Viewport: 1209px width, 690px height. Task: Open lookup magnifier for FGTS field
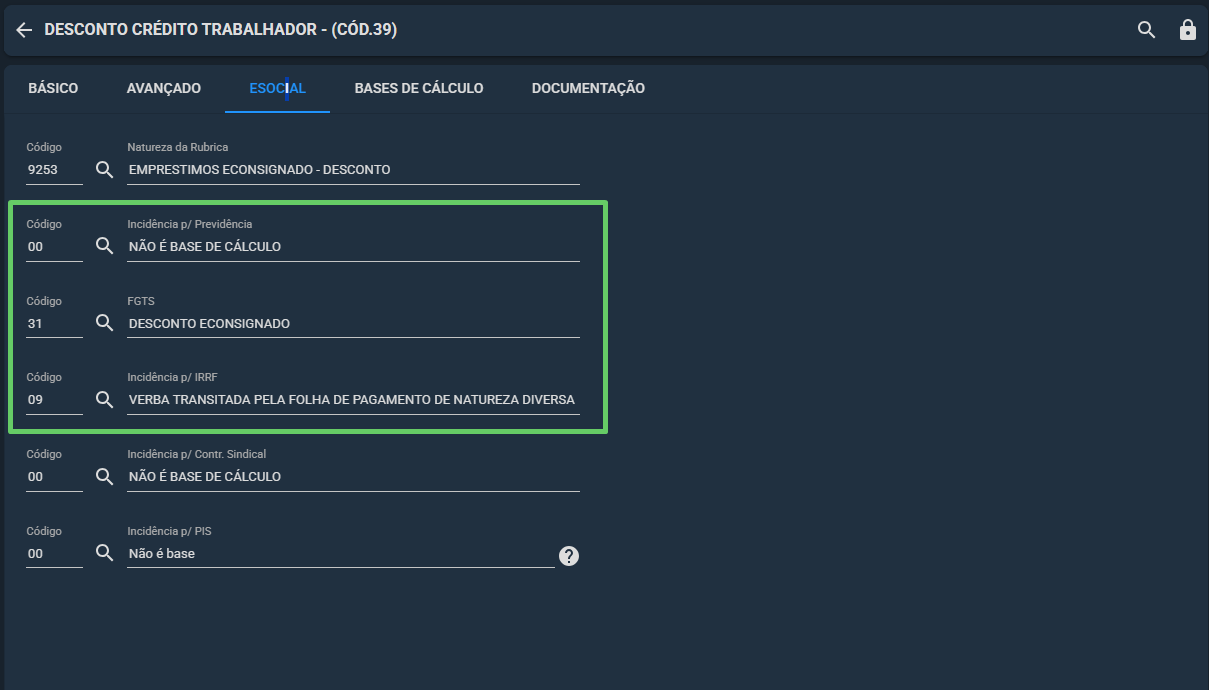click(x=104, y=323)
